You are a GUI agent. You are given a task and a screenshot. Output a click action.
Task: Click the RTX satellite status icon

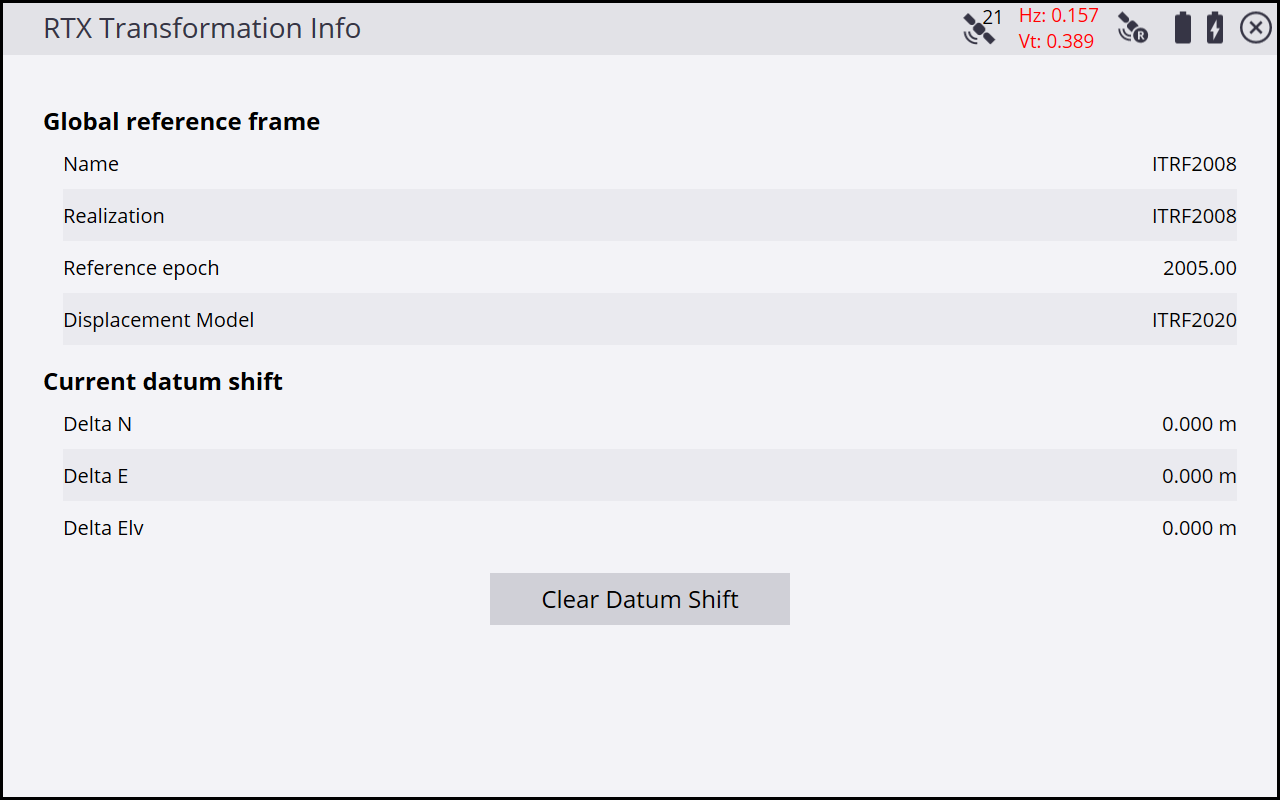coord(1132,28)
